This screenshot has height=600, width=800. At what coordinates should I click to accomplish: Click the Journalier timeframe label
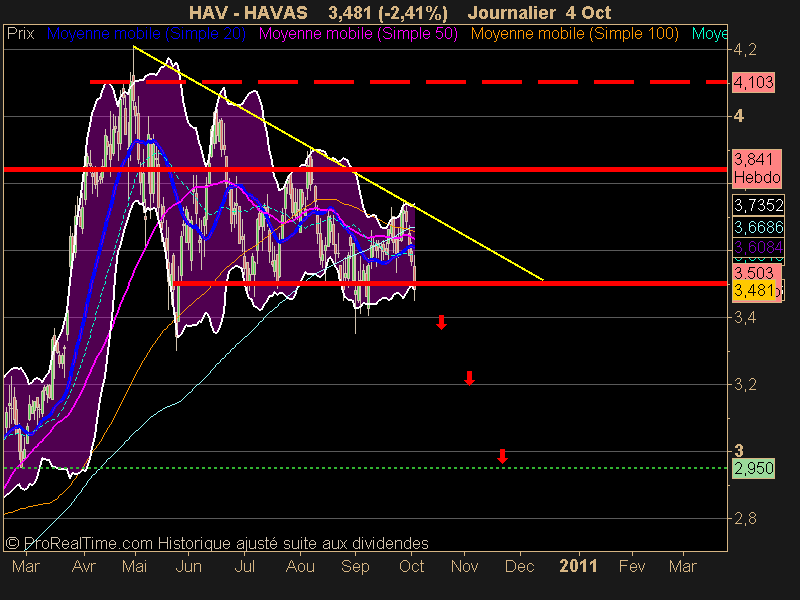[511, 13]
